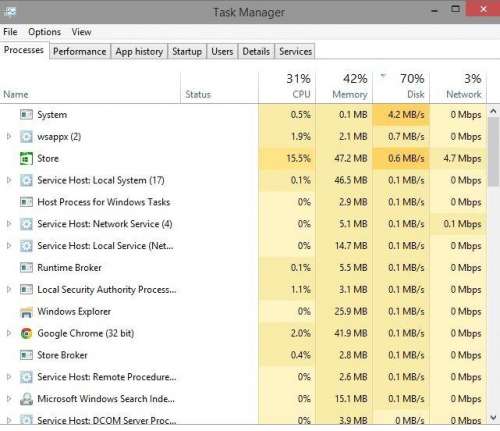The image size is (500, 431).
Task: Expand Microsoft Windows Search Indexer row
Action: (x=9, y=399)
